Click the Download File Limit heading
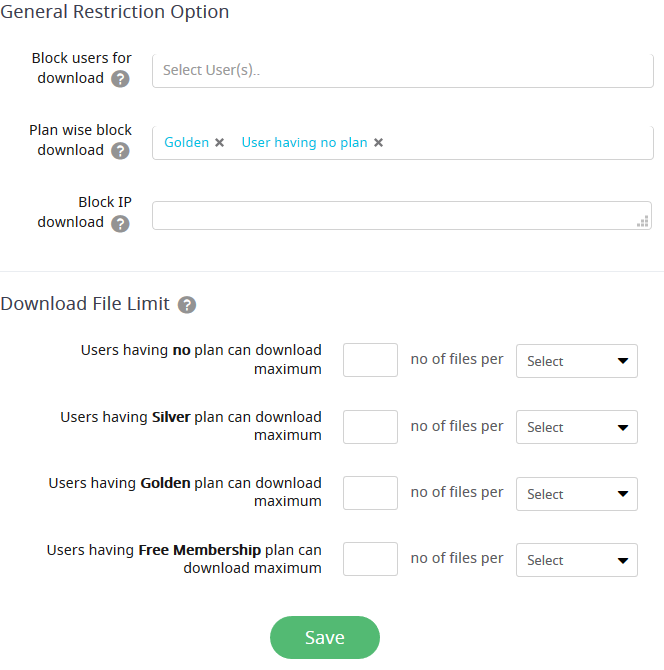The width and height of the screenshot is (664, 670). (x=85, y=304)
